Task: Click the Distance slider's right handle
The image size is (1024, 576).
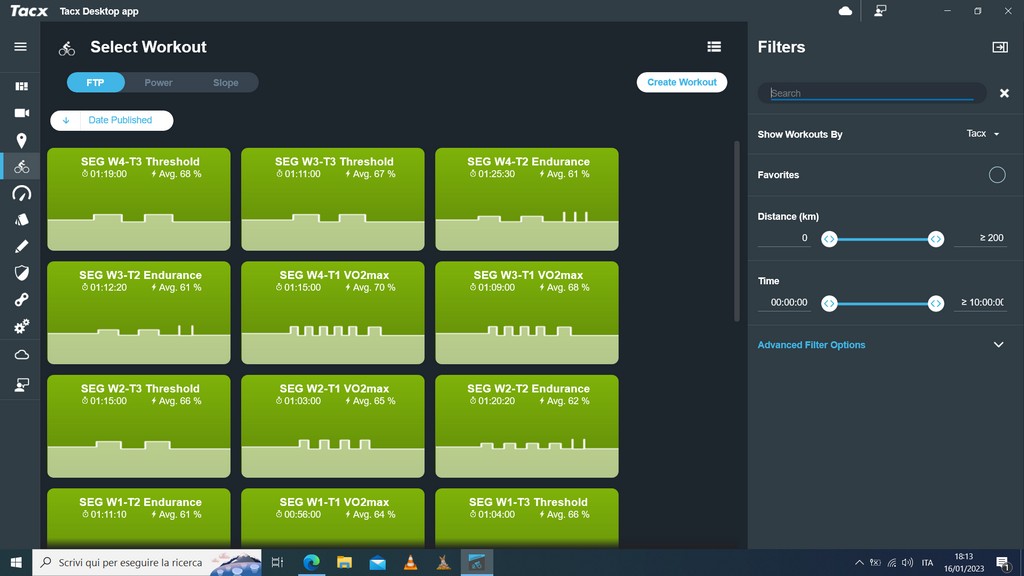Action: pyautogui.click(x=935, y=239)
